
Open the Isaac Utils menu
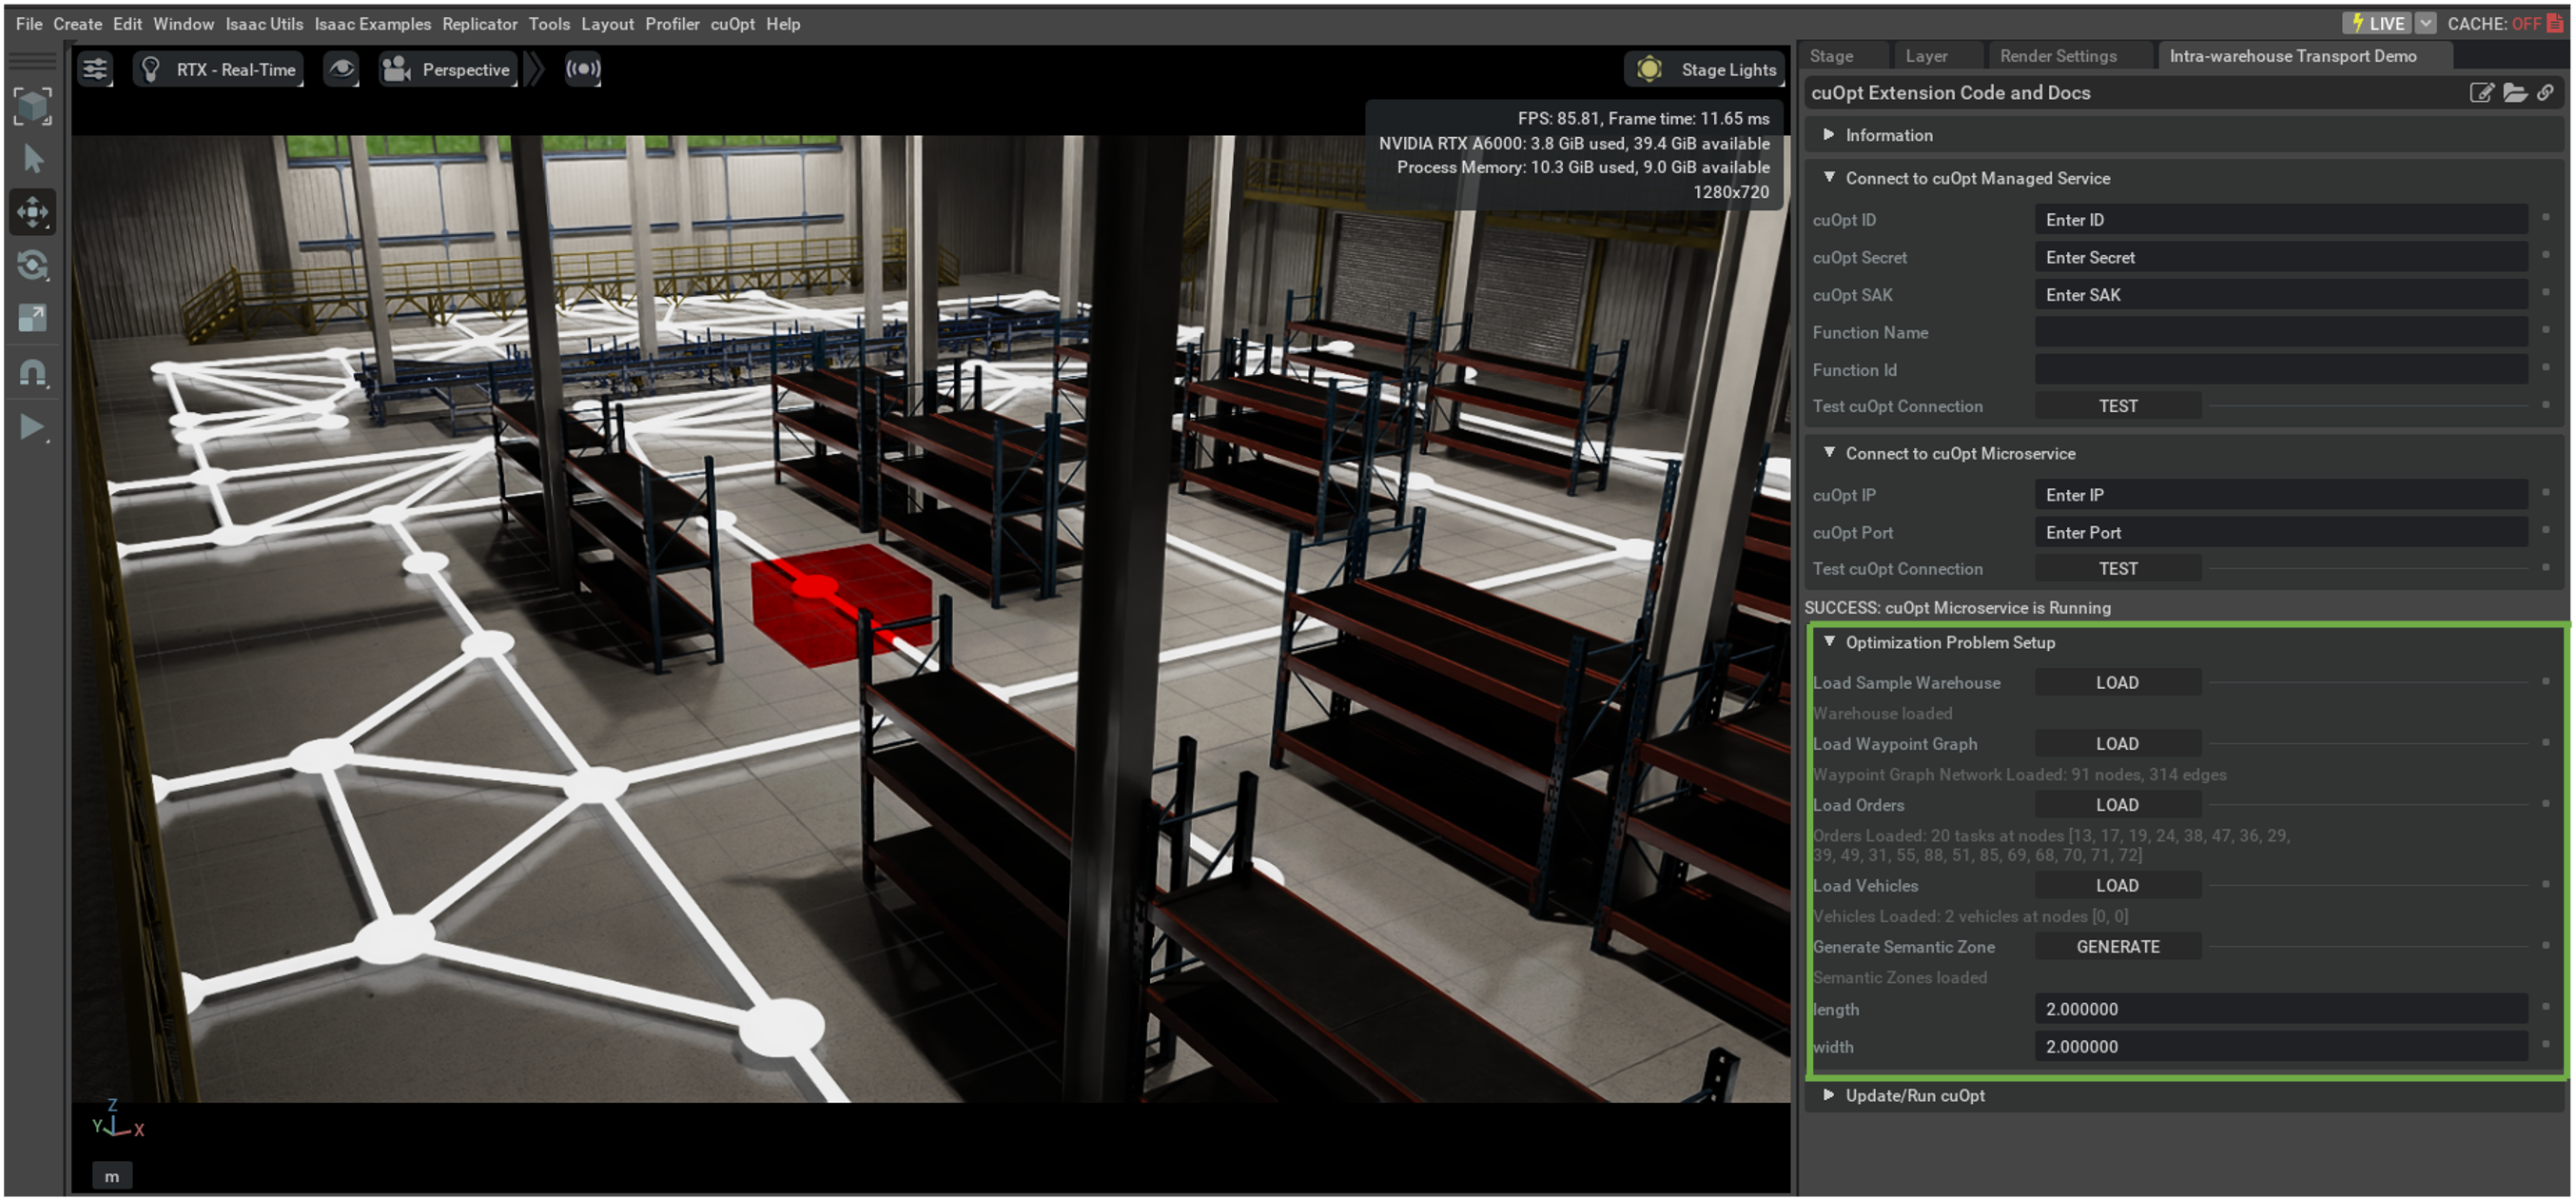click(x=264, y=23)
